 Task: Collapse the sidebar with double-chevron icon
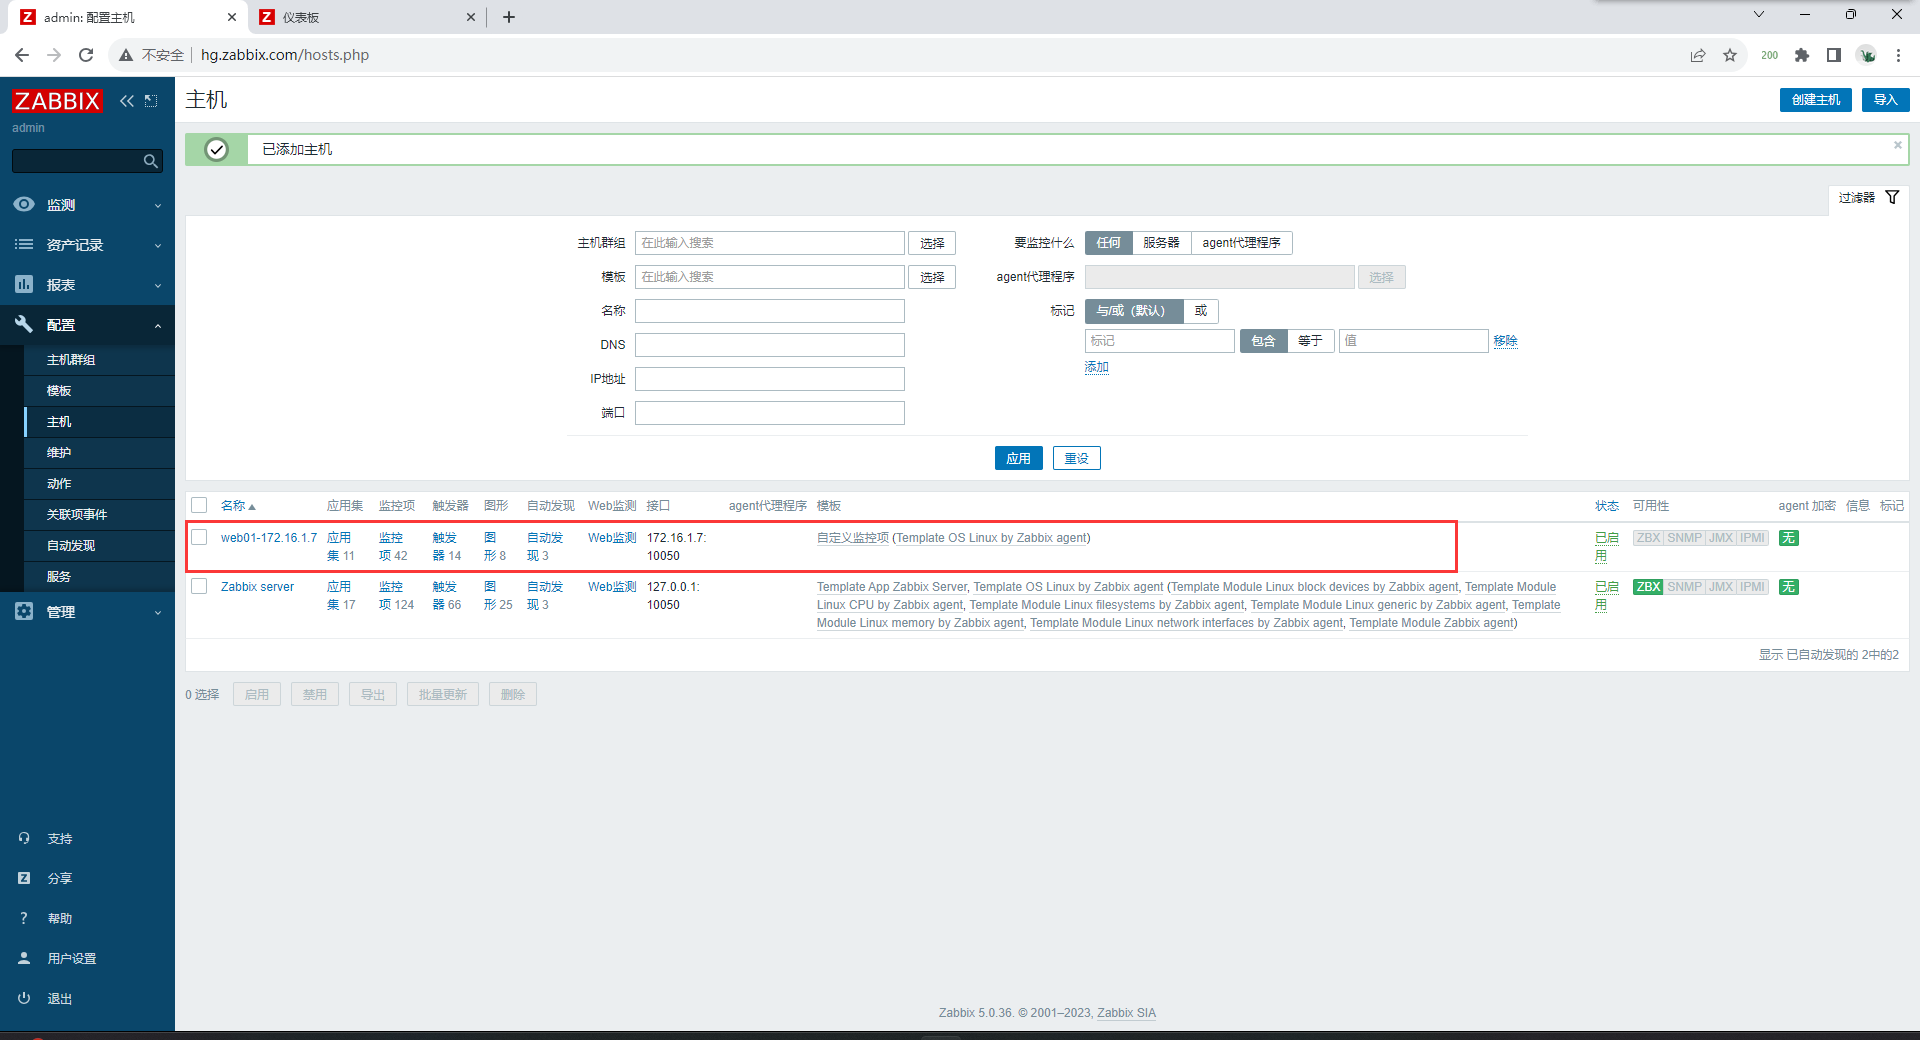pos(127,101)
